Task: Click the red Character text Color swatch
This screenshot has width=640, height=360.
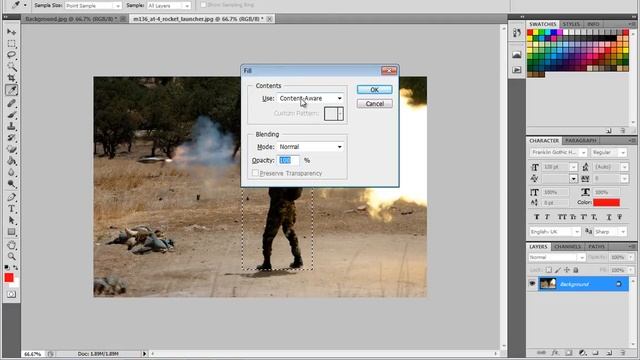Action: pos(606,202)
